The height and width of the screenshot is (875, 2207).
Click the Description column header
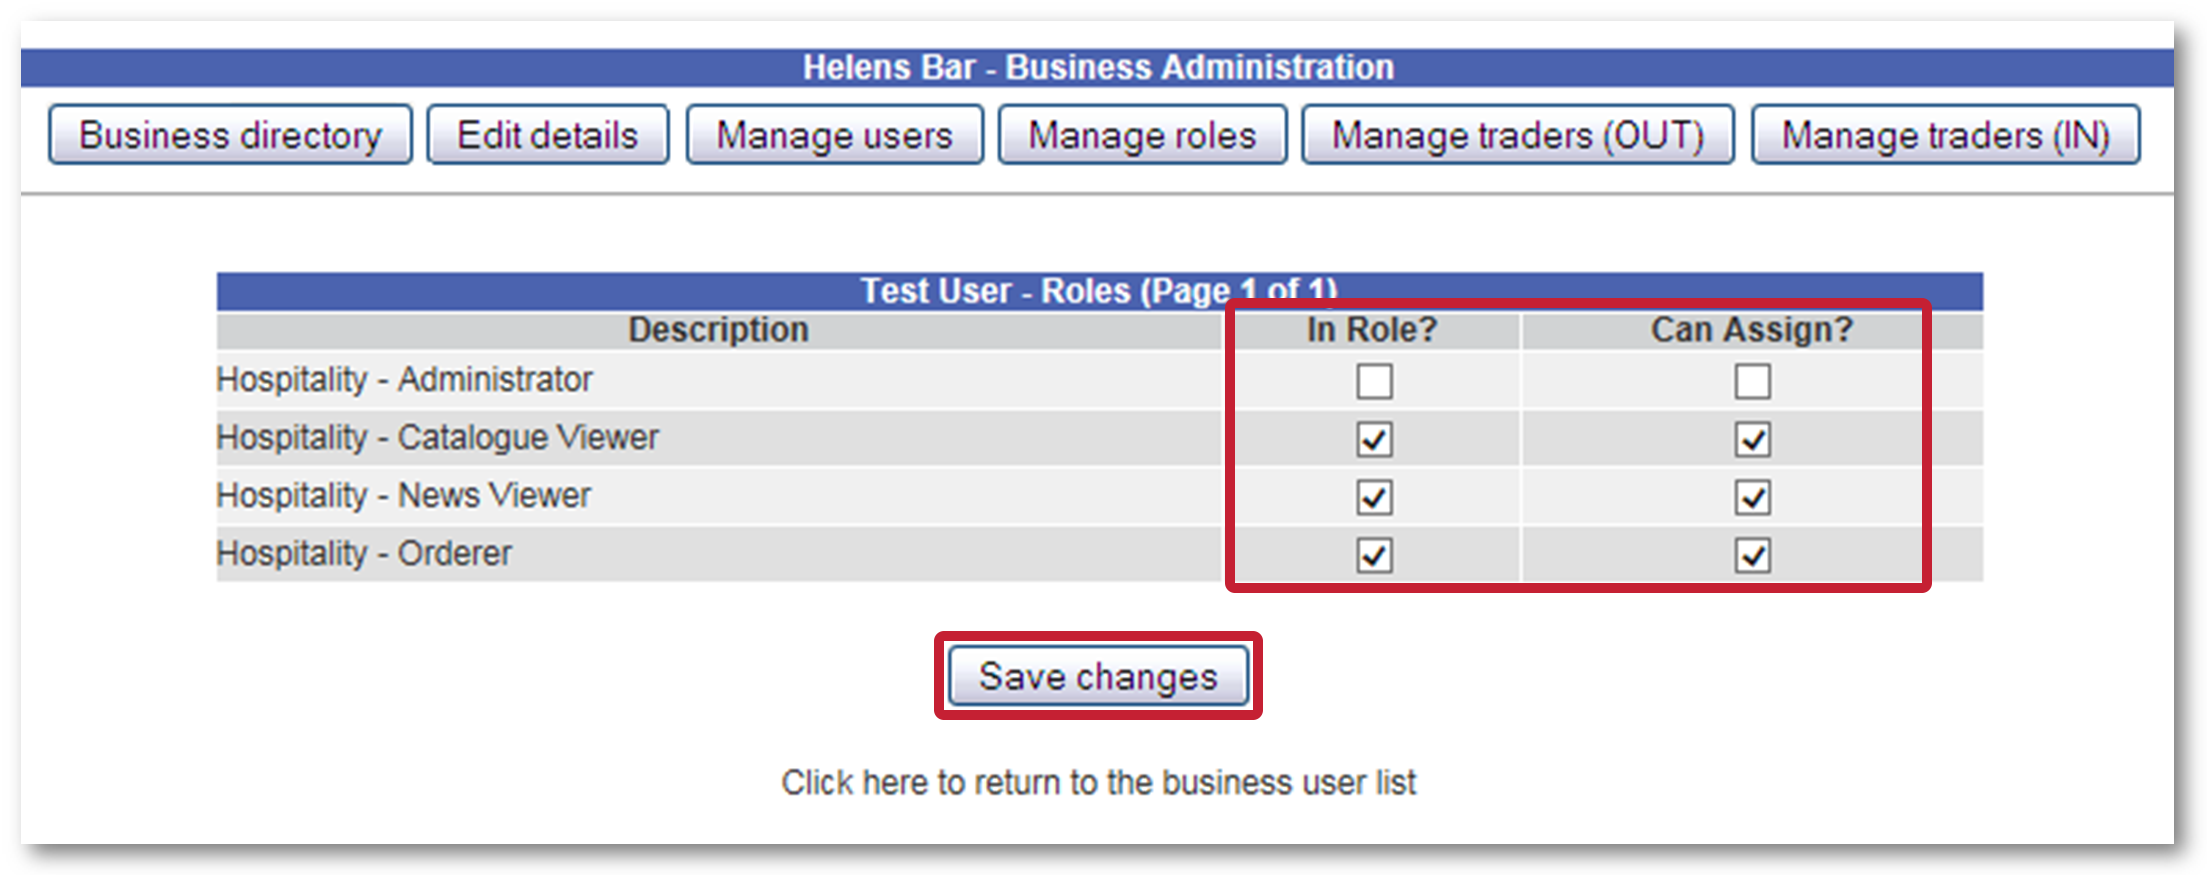718,329
